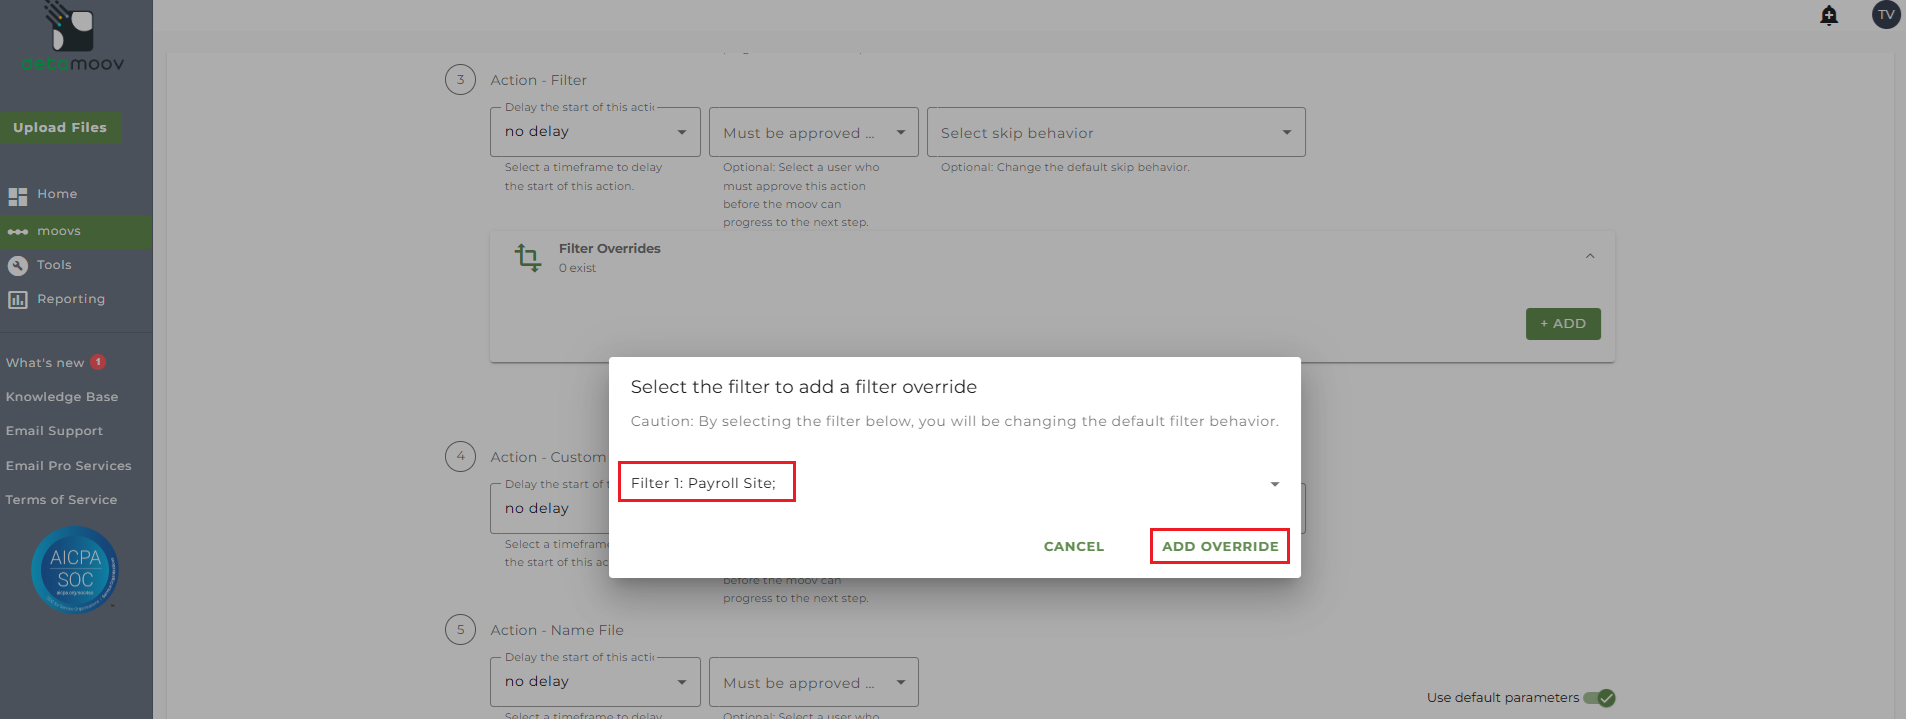Click the Reporting chart icon

coord(18,300)
